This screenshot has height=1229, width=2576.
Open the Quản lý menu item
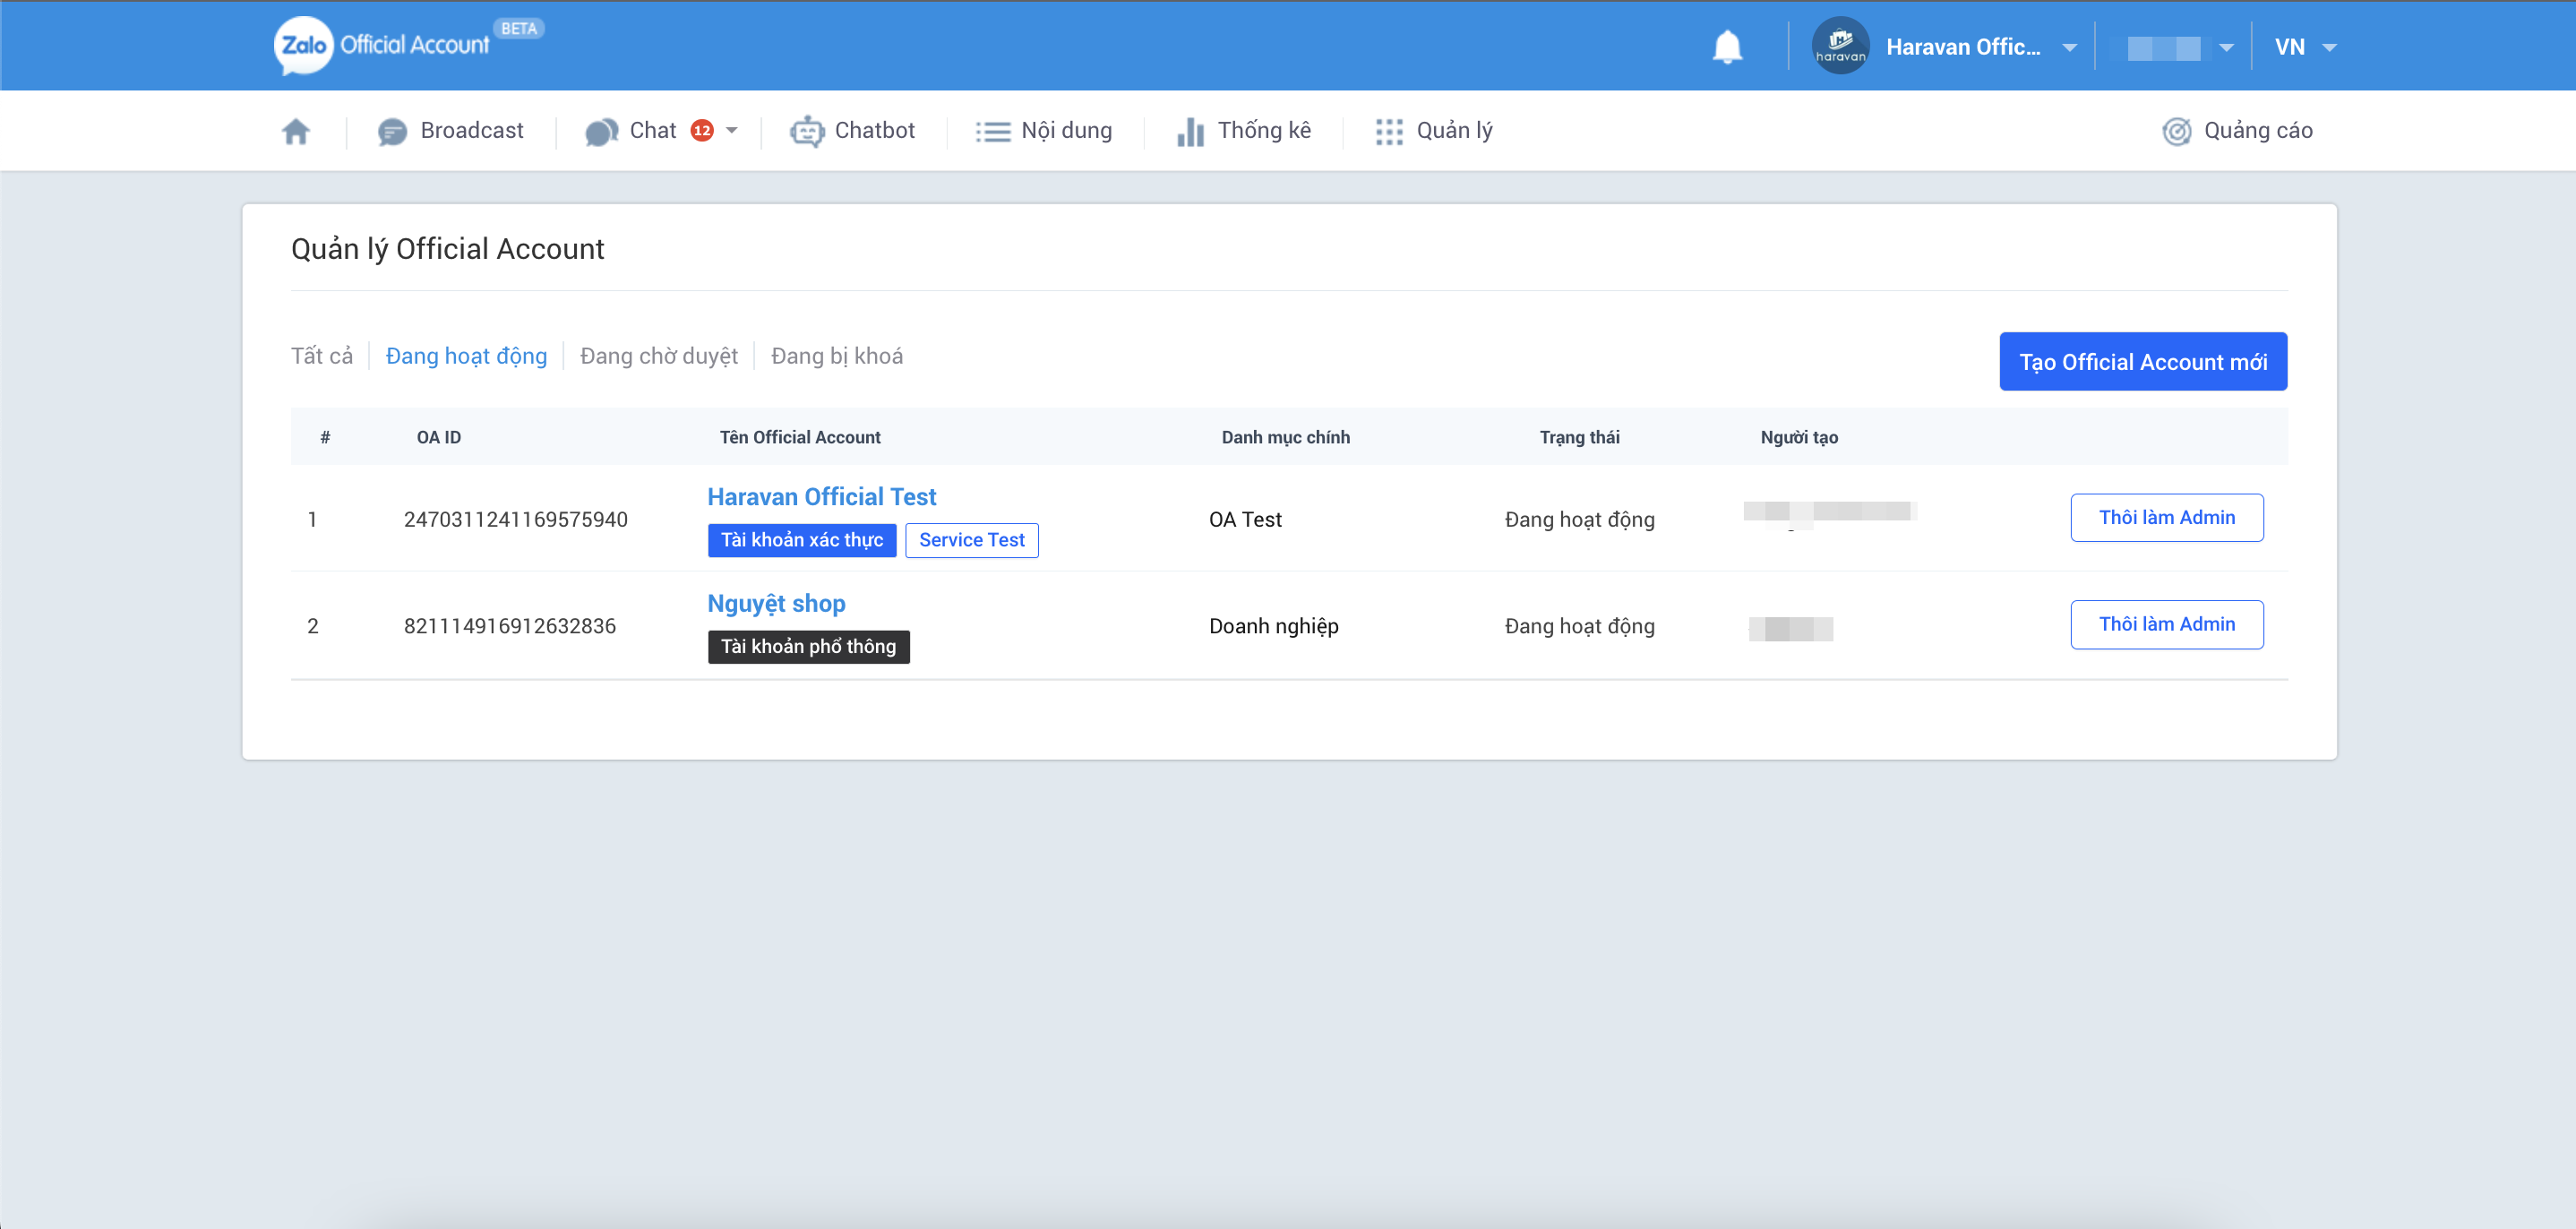[x=1454, y=131]
